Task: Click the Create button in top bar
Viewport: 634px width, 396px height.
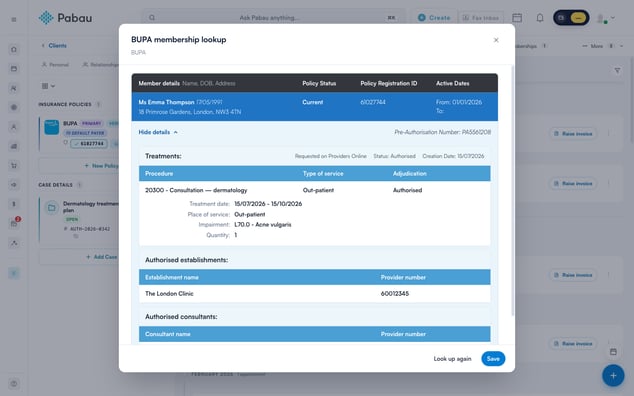Action: (x=434, y=18)
